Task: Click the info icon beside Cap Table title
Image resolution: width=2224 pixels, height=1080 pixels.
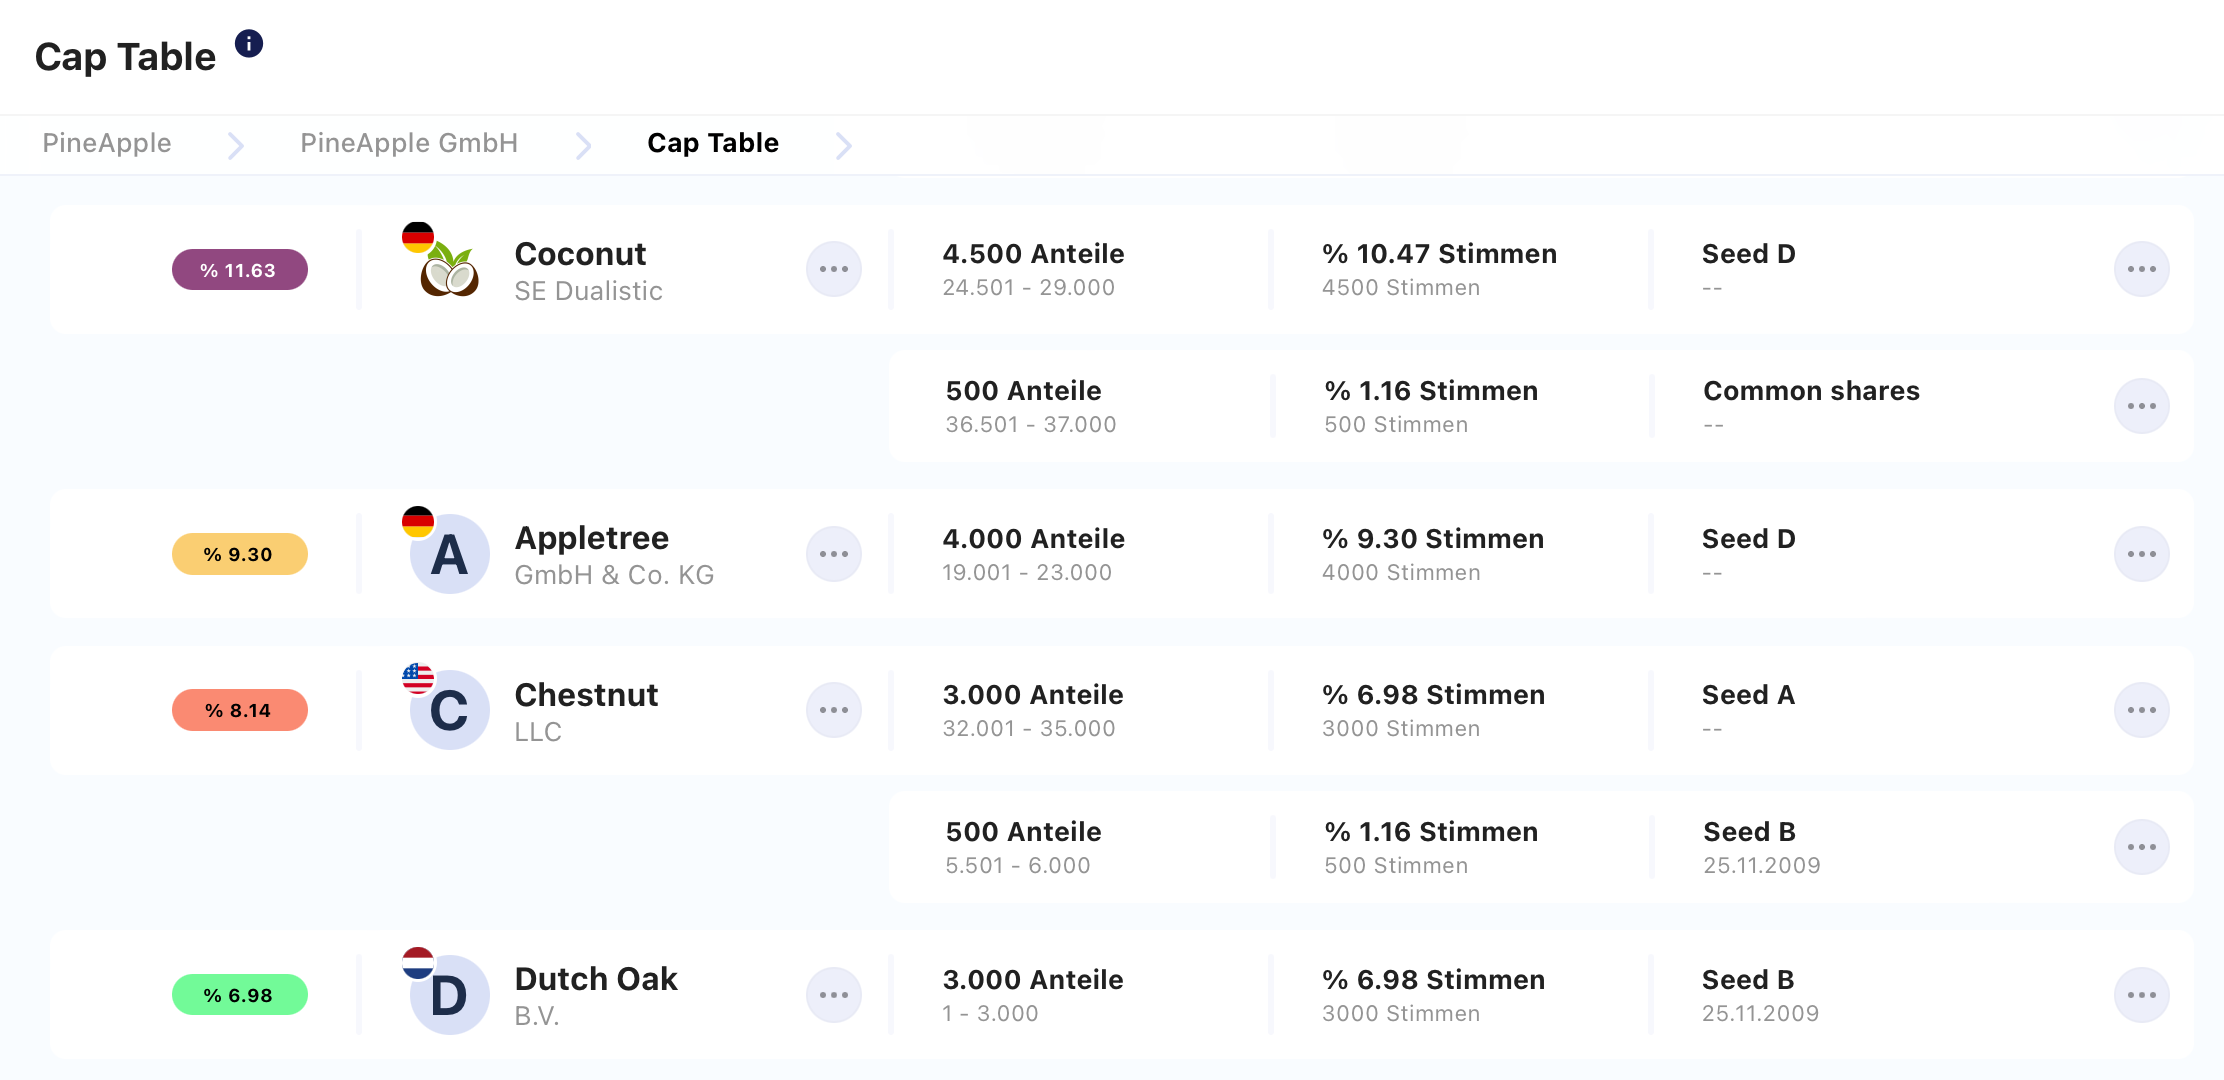Action: 249,44
